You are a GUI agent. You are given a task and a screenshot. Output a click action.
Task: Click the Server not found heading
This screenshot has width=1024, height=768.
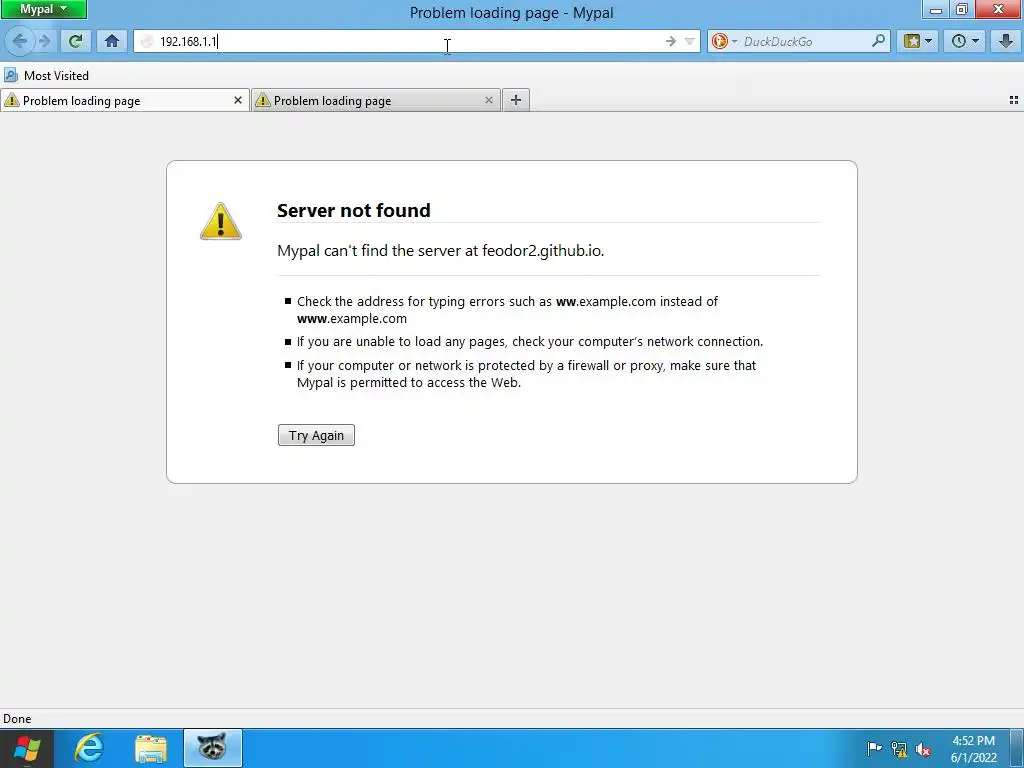point(353,210)
